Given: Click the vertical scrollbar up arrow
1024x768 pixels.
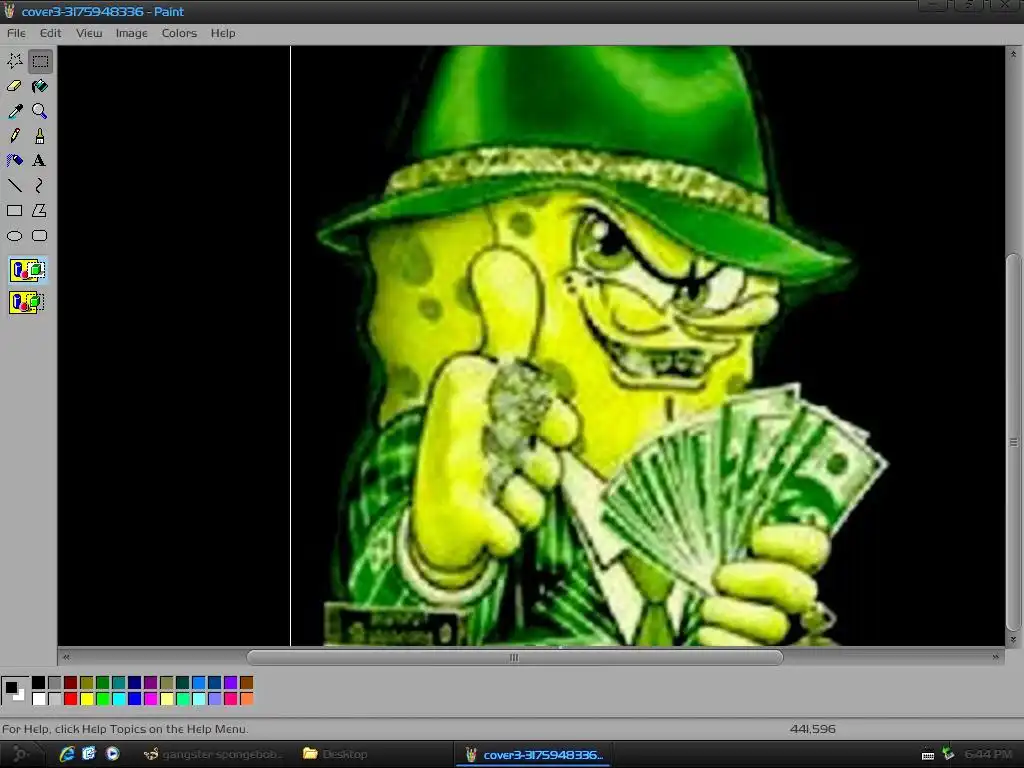Looking at the screenshot, I should coord(1014,54).
